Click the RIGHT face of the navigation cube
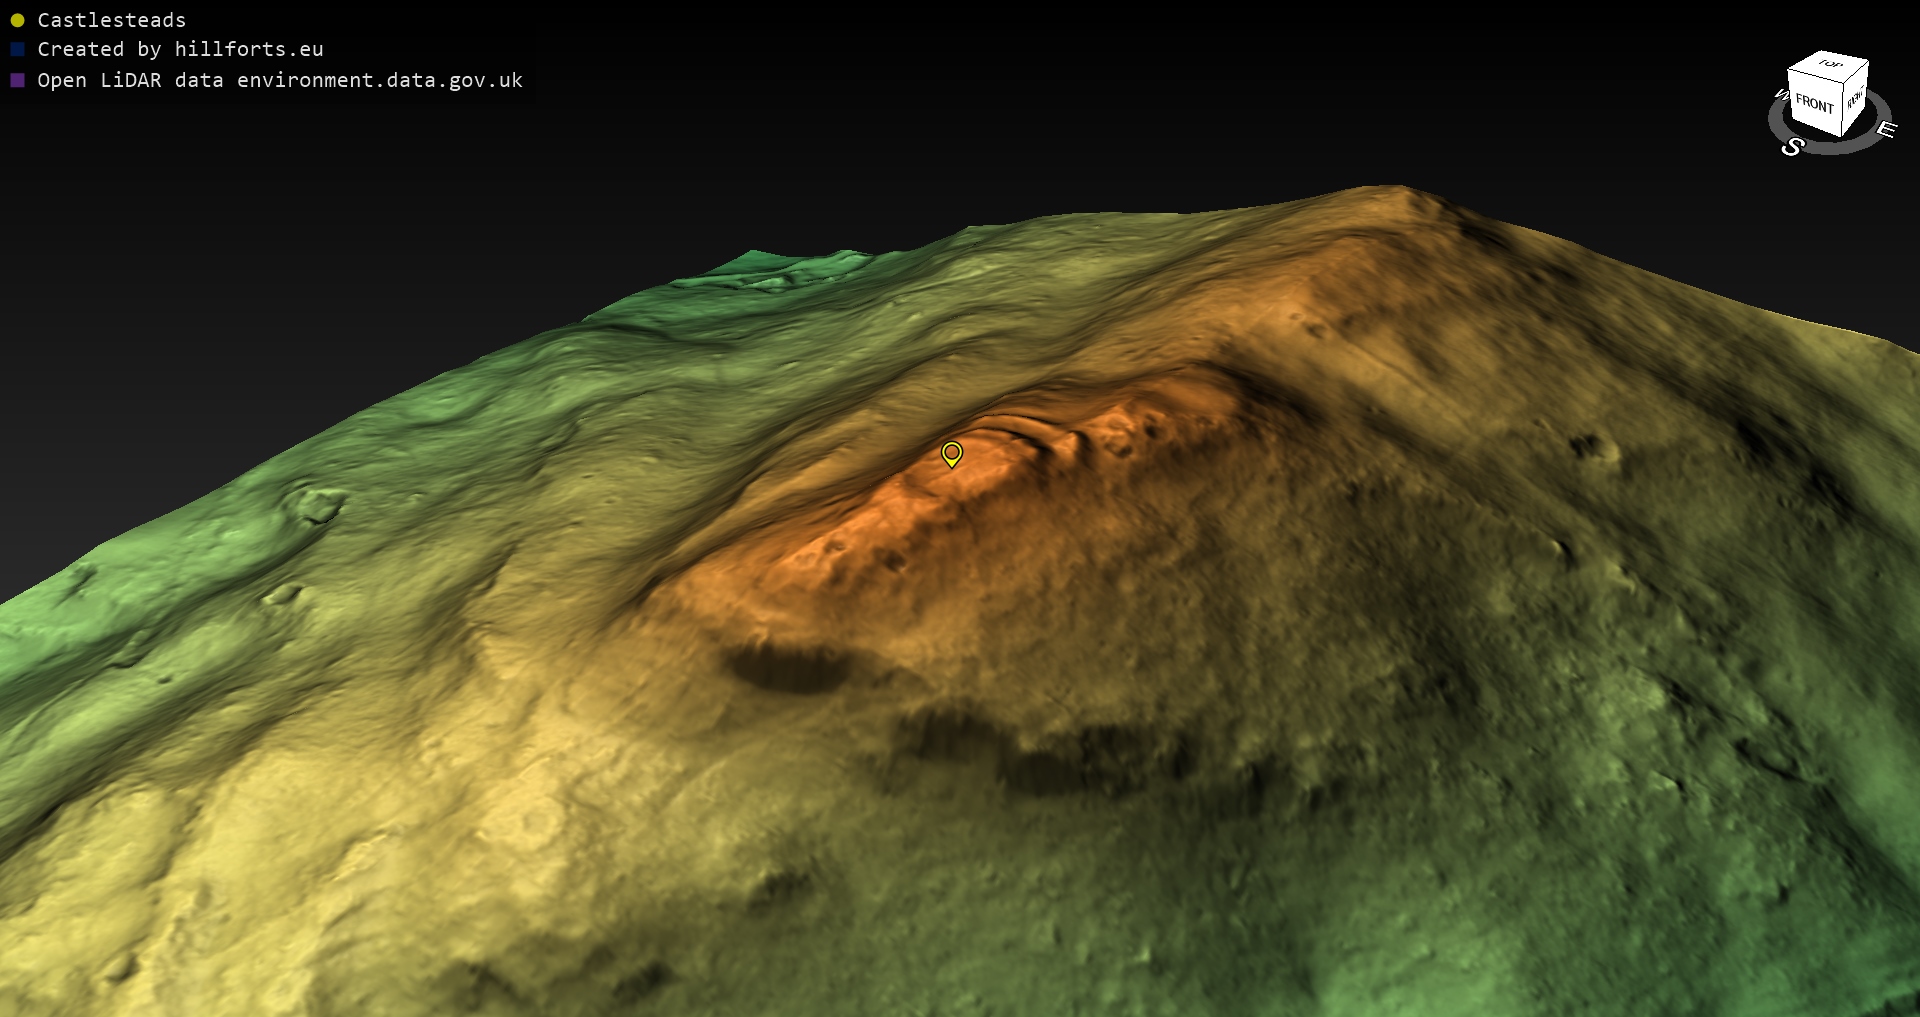Image resolution: width=1920 pixels, height=1017 pixels. point(1856,99)
